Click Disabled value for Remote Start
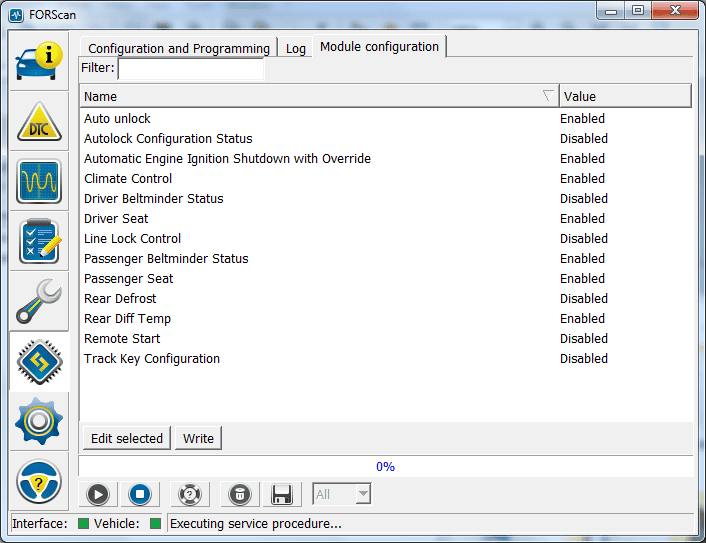706x543 pixels. pyautogui.click(x=584, y=339)
